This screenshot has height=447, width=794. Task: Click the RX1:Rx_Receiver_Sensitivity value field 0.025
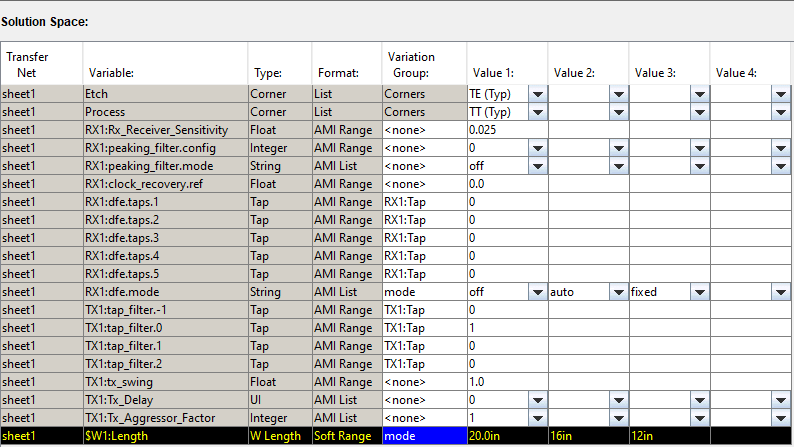click(x=506, y=129)
